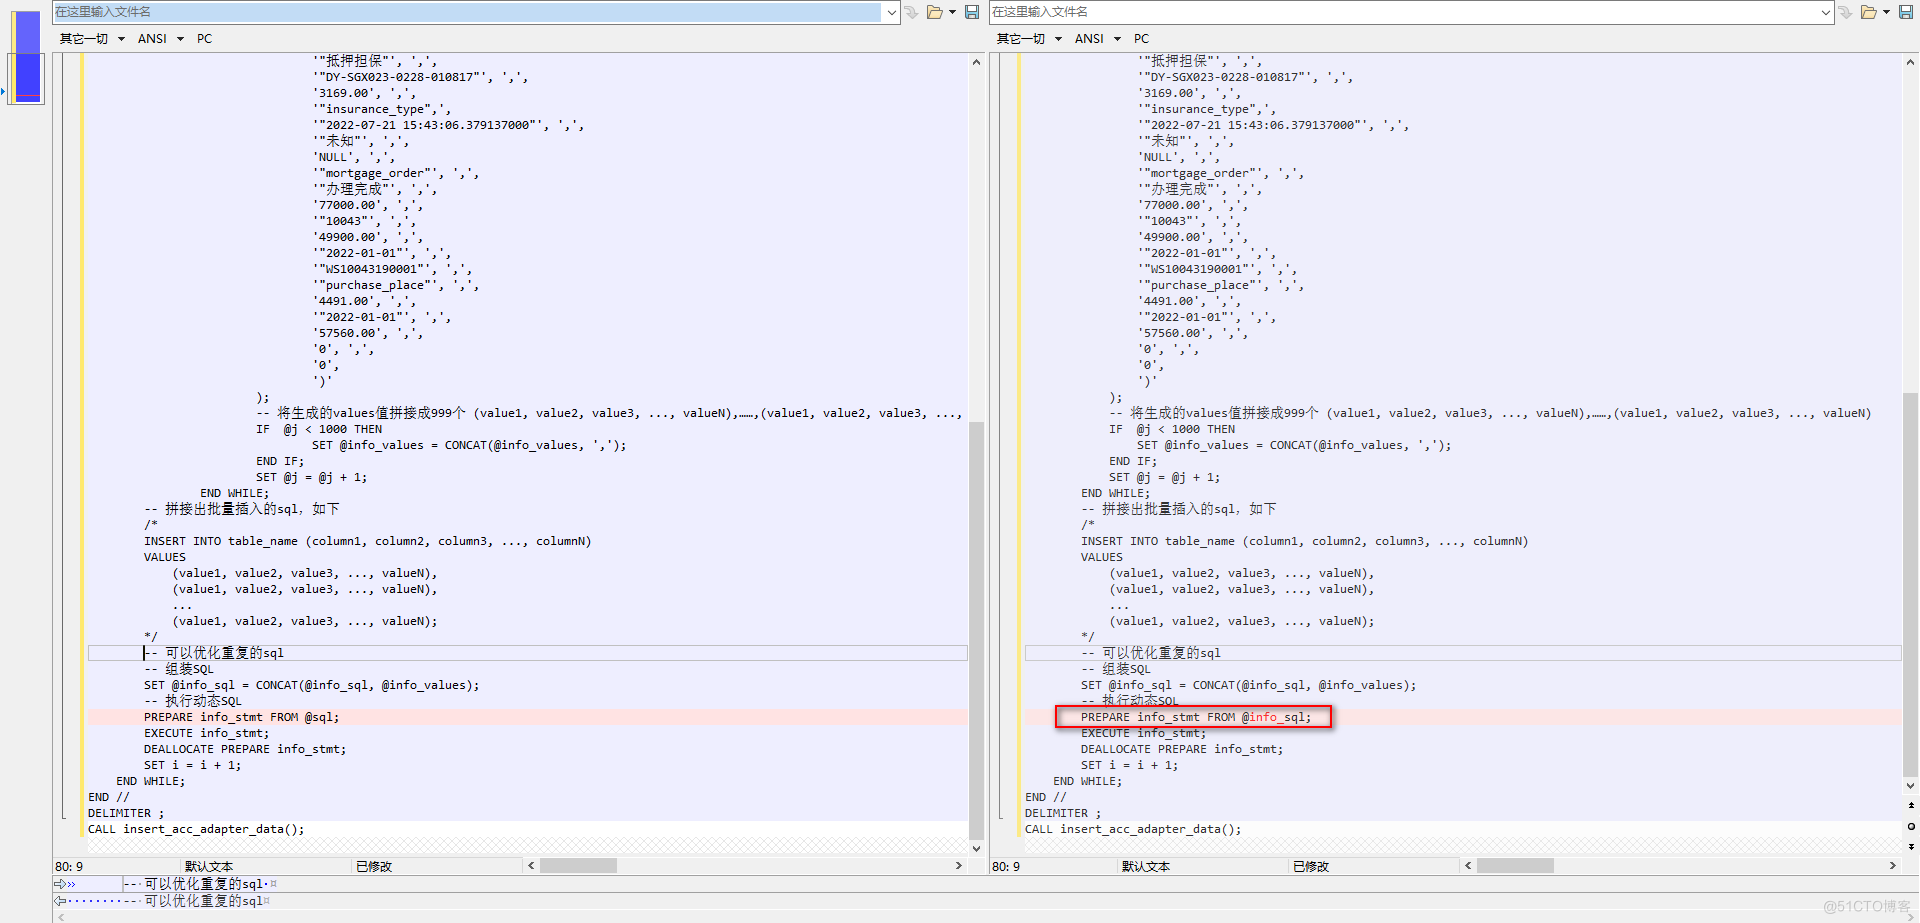Click the left pane line 'PREPARE info_stmt FROM @sql;'
Viewport: 1920px width, 923px height.
(242, 717)
